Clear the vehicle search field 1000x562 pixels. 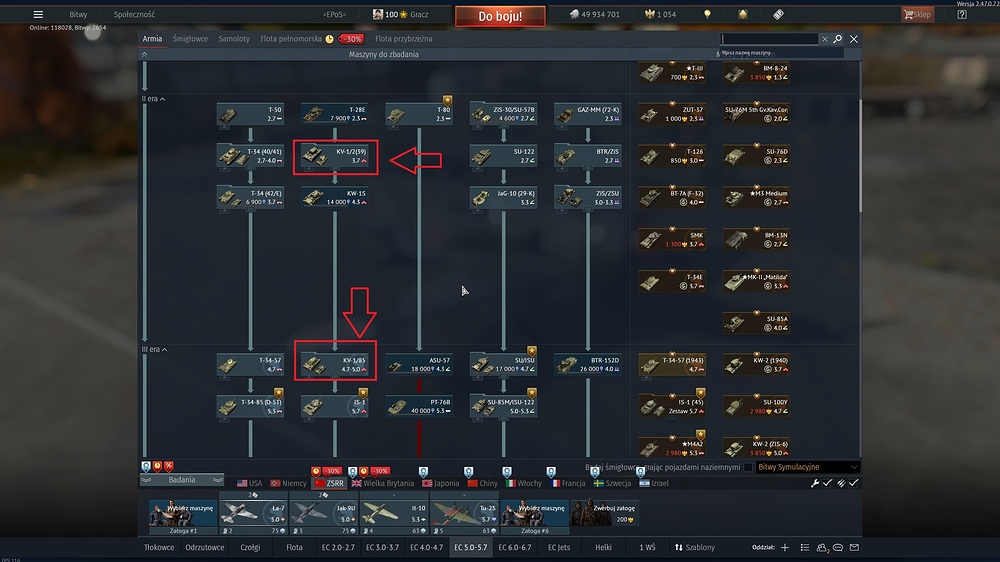click(x=825, y=39)
